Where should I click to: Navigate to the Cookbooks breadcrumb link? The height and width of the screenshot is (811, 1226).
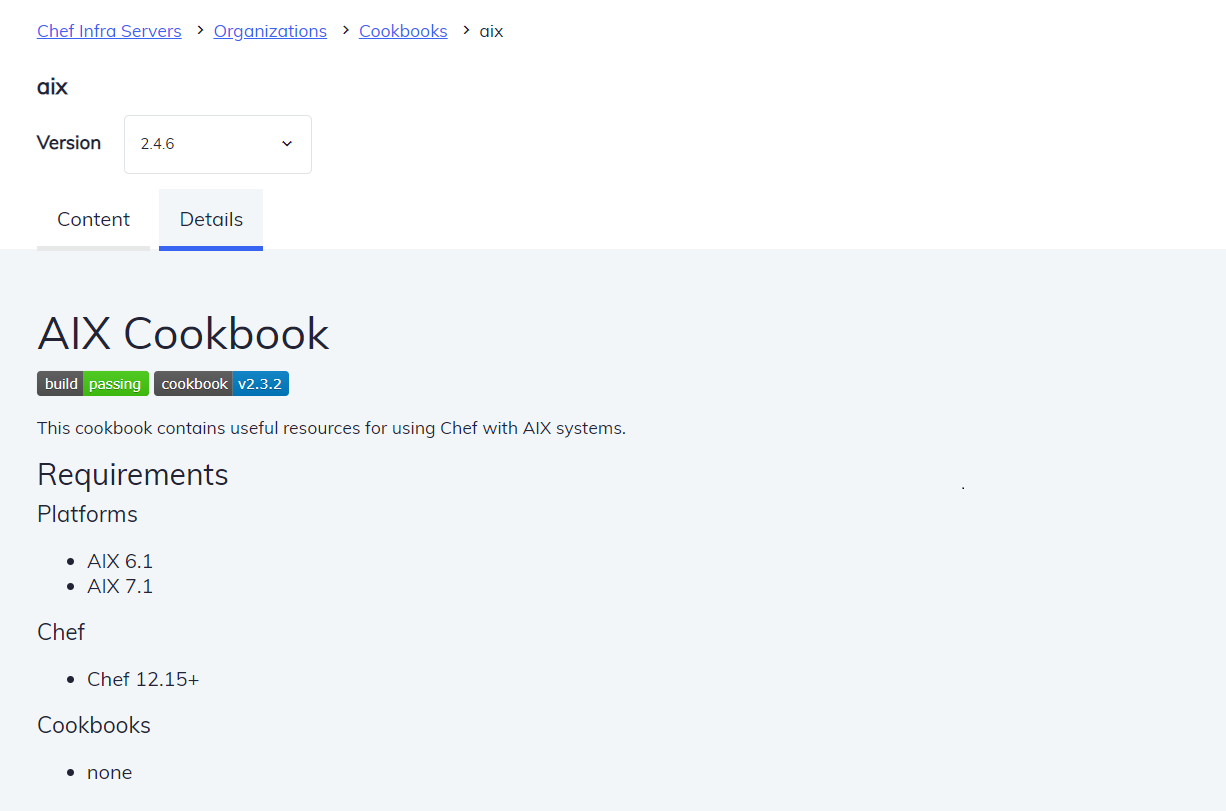(x=403, y=31)
